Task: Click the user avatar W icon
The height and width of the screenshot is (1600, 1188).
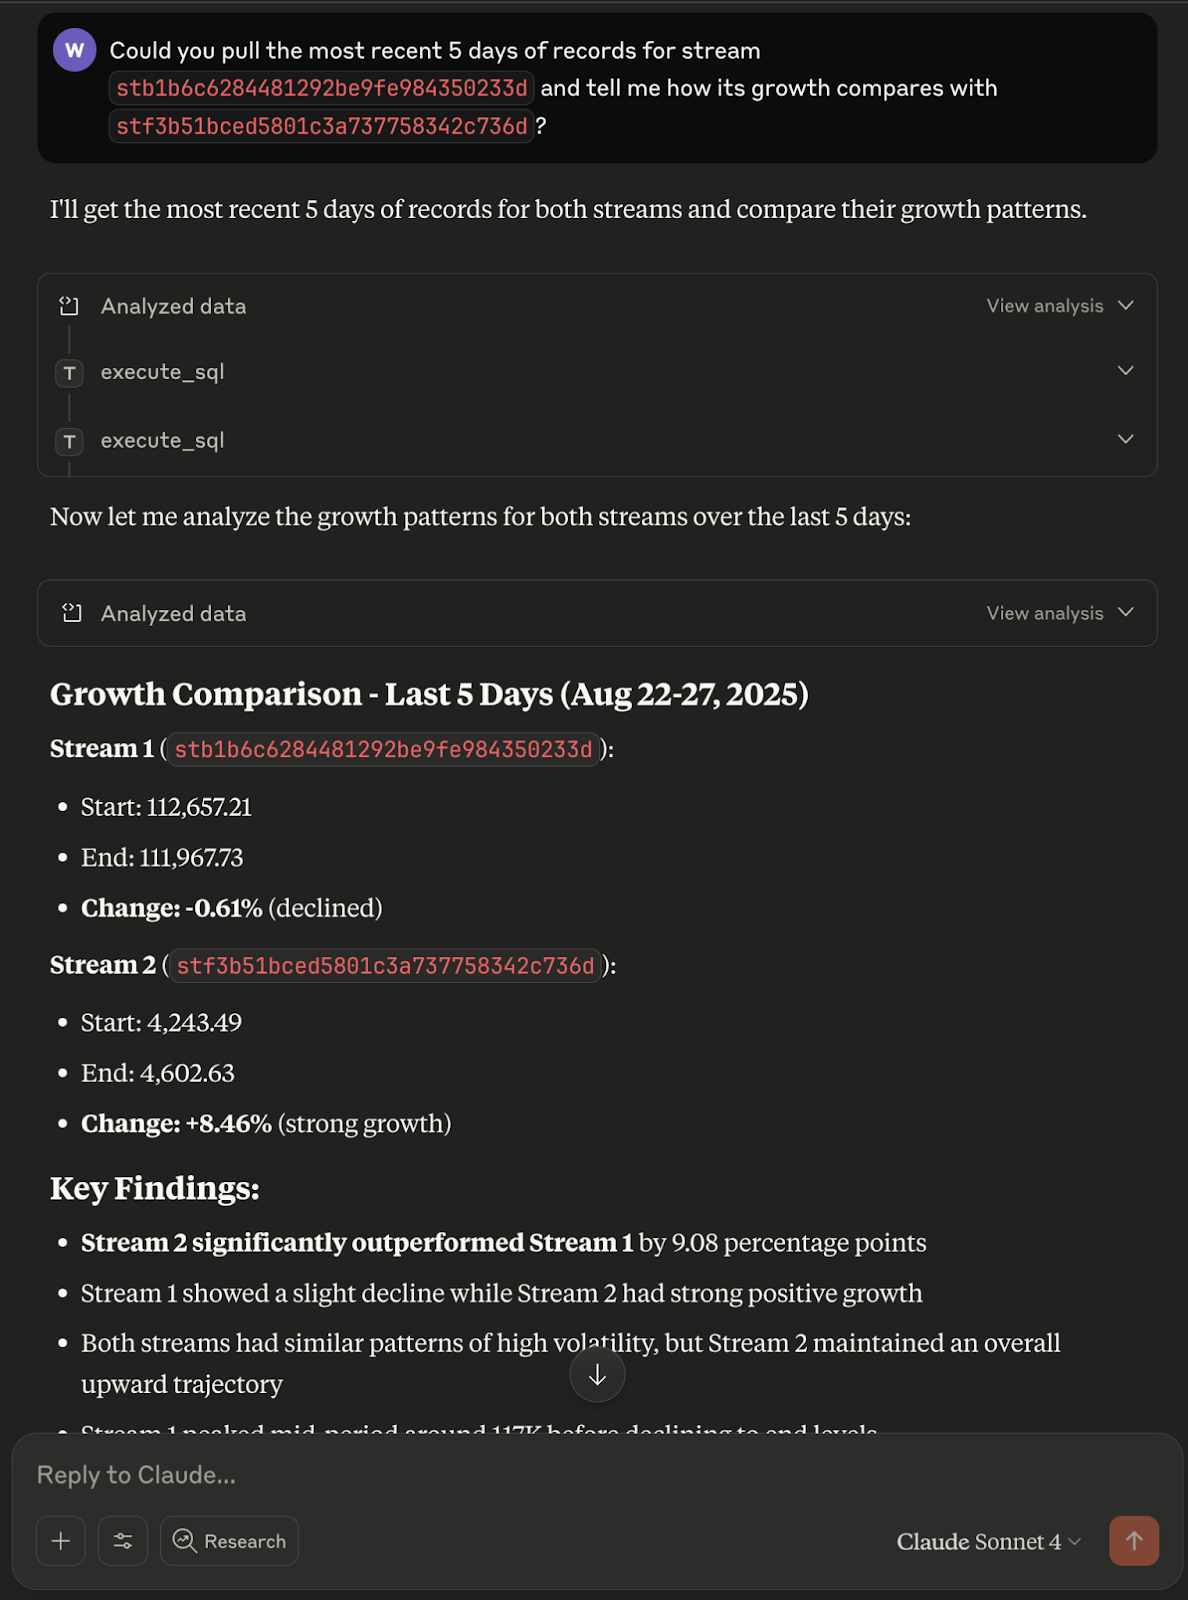Action: pyautogui.click(x=74, y=50)
